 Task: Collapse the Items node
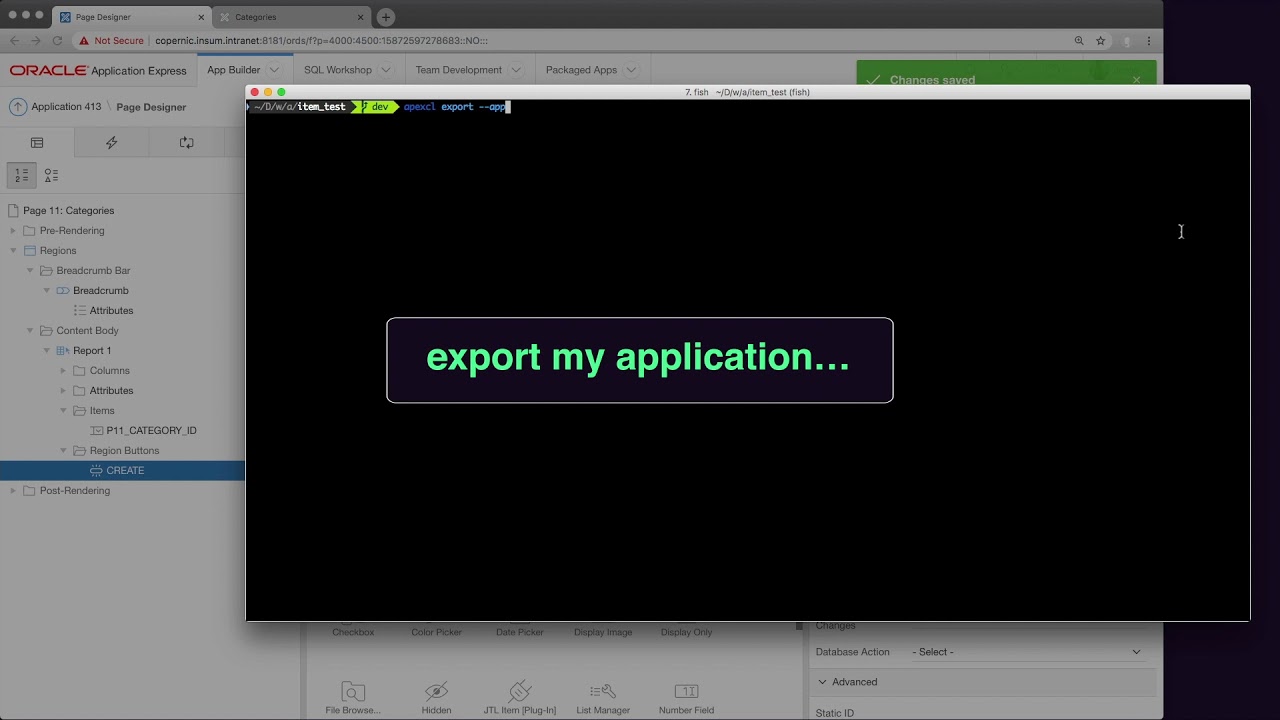[63, 411]
